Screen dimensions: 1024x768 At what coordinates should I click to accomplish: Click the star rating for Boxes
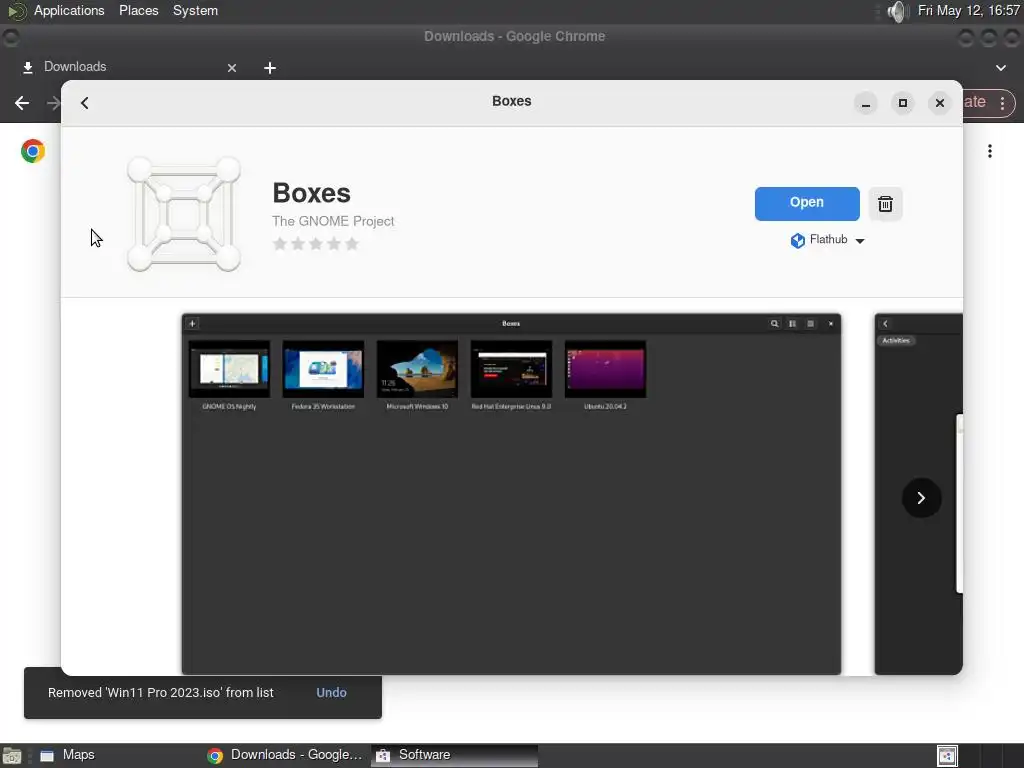tap(316, 244)
